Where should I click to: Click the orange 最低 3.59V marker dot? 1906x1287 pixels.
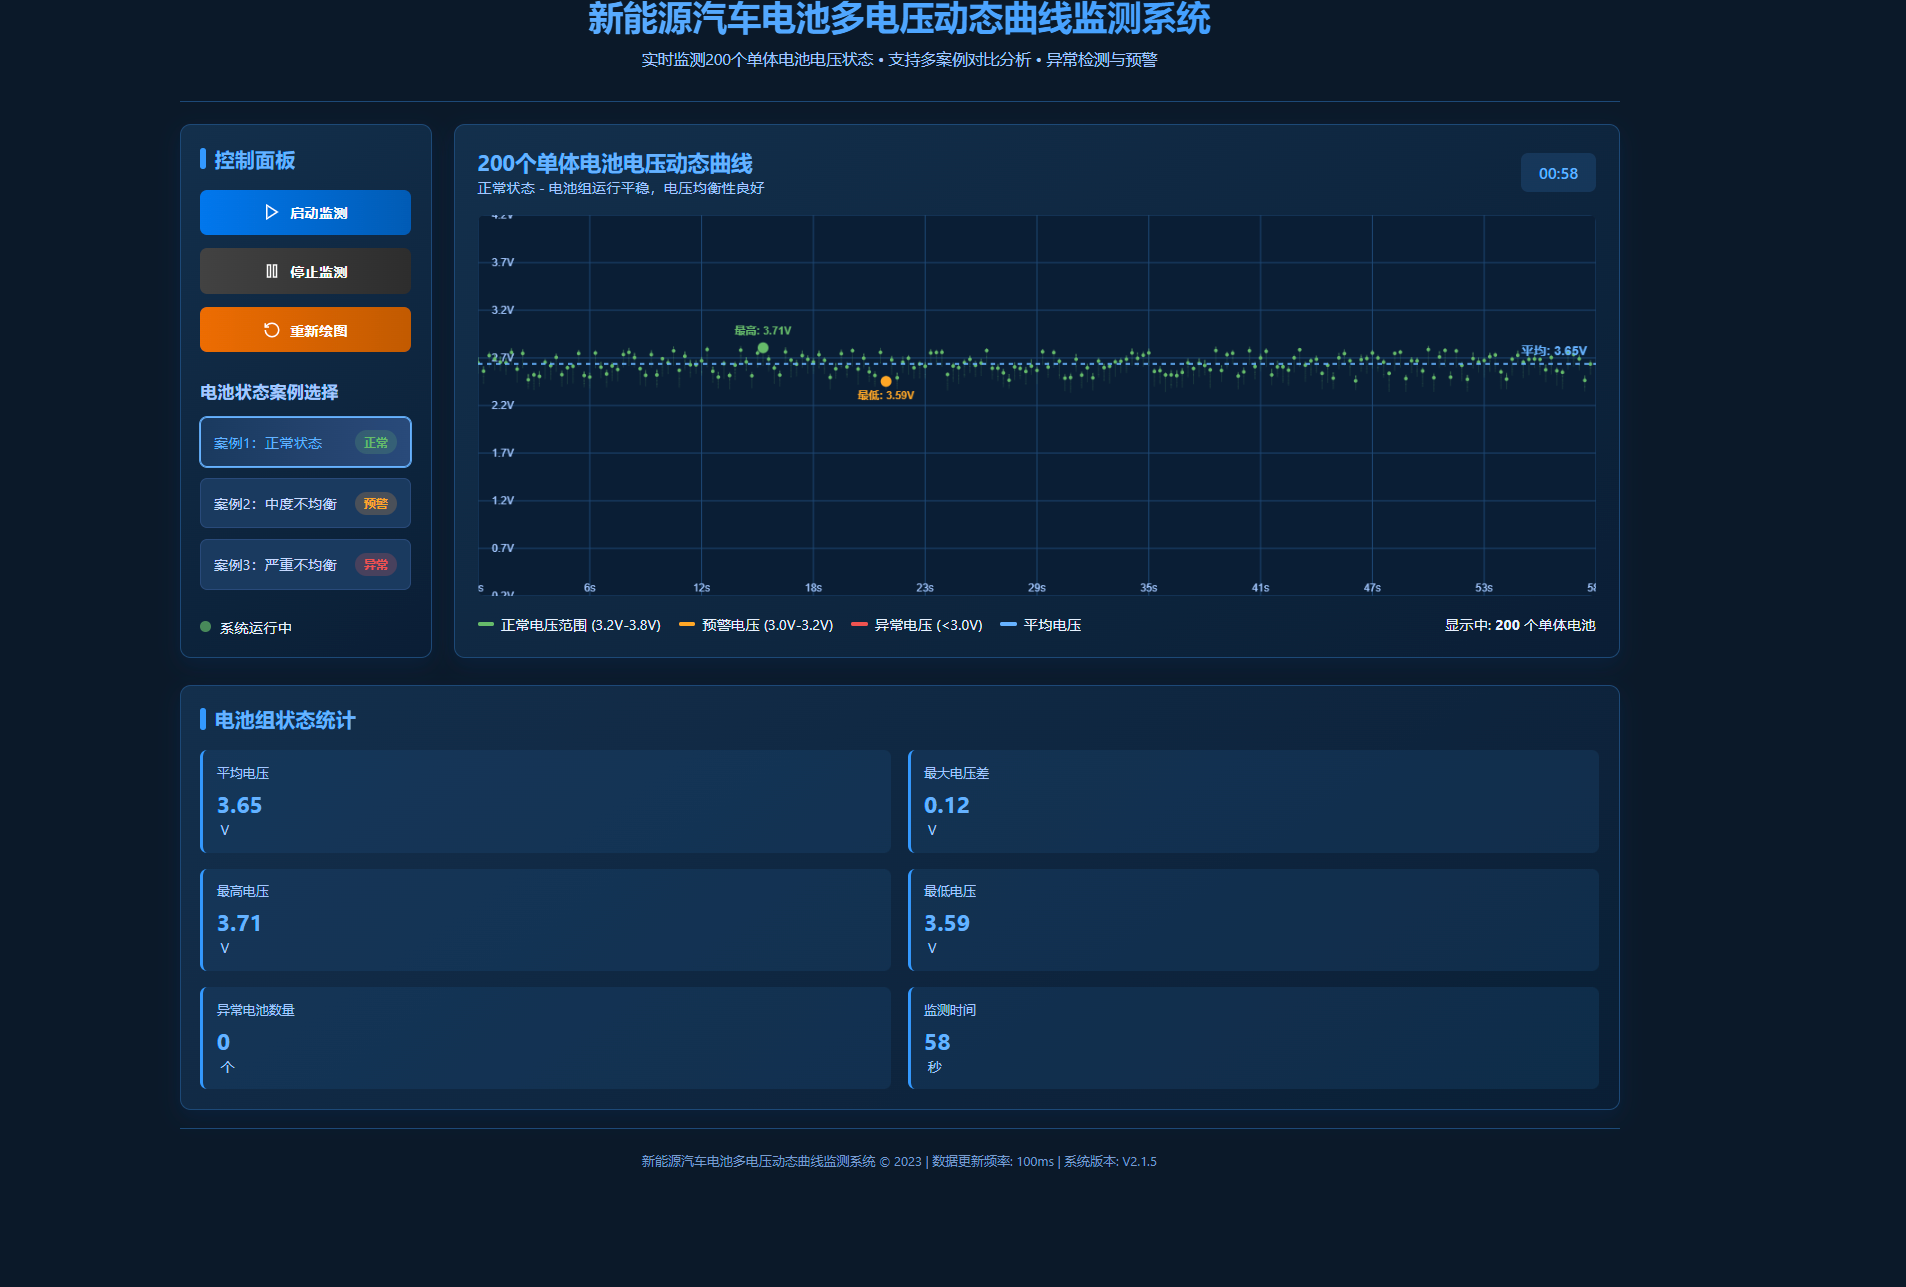(x=886, y=381)
